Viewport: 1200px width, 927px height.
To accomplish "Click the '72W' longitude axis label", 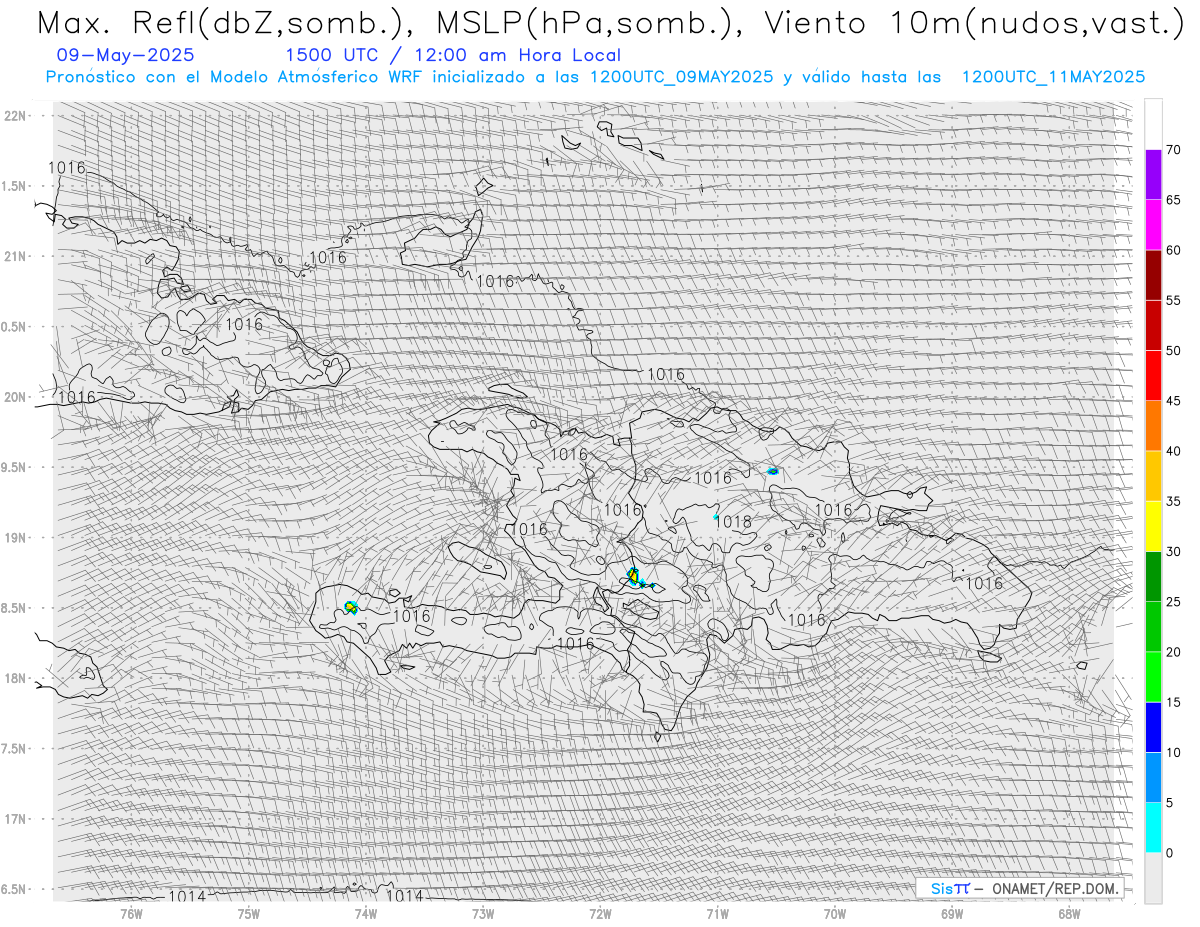I will pyautogui.click(x=600, y=913).
